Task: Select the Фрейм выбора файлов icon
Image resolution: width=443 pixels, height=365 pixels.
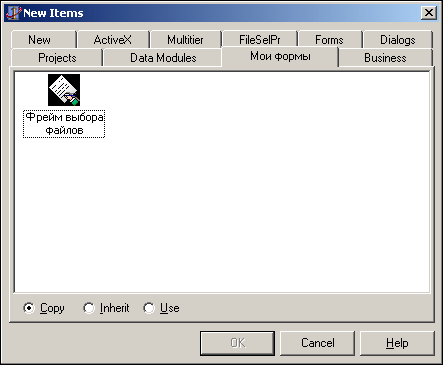Action: point(64,90)
